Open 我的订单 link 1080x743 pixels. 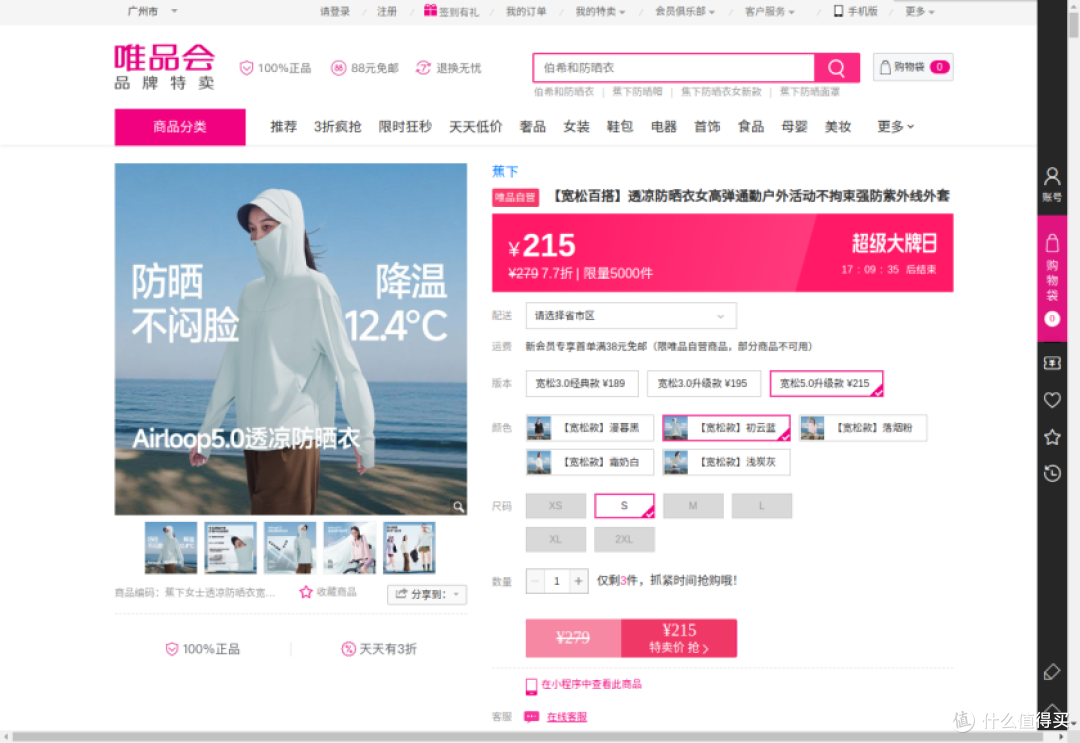point(526,11)
